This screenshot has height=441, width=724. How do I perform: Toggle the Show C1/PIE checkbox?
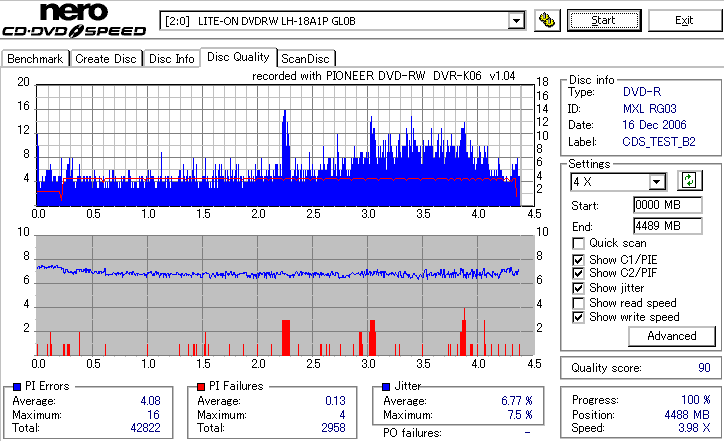[578, 260]
